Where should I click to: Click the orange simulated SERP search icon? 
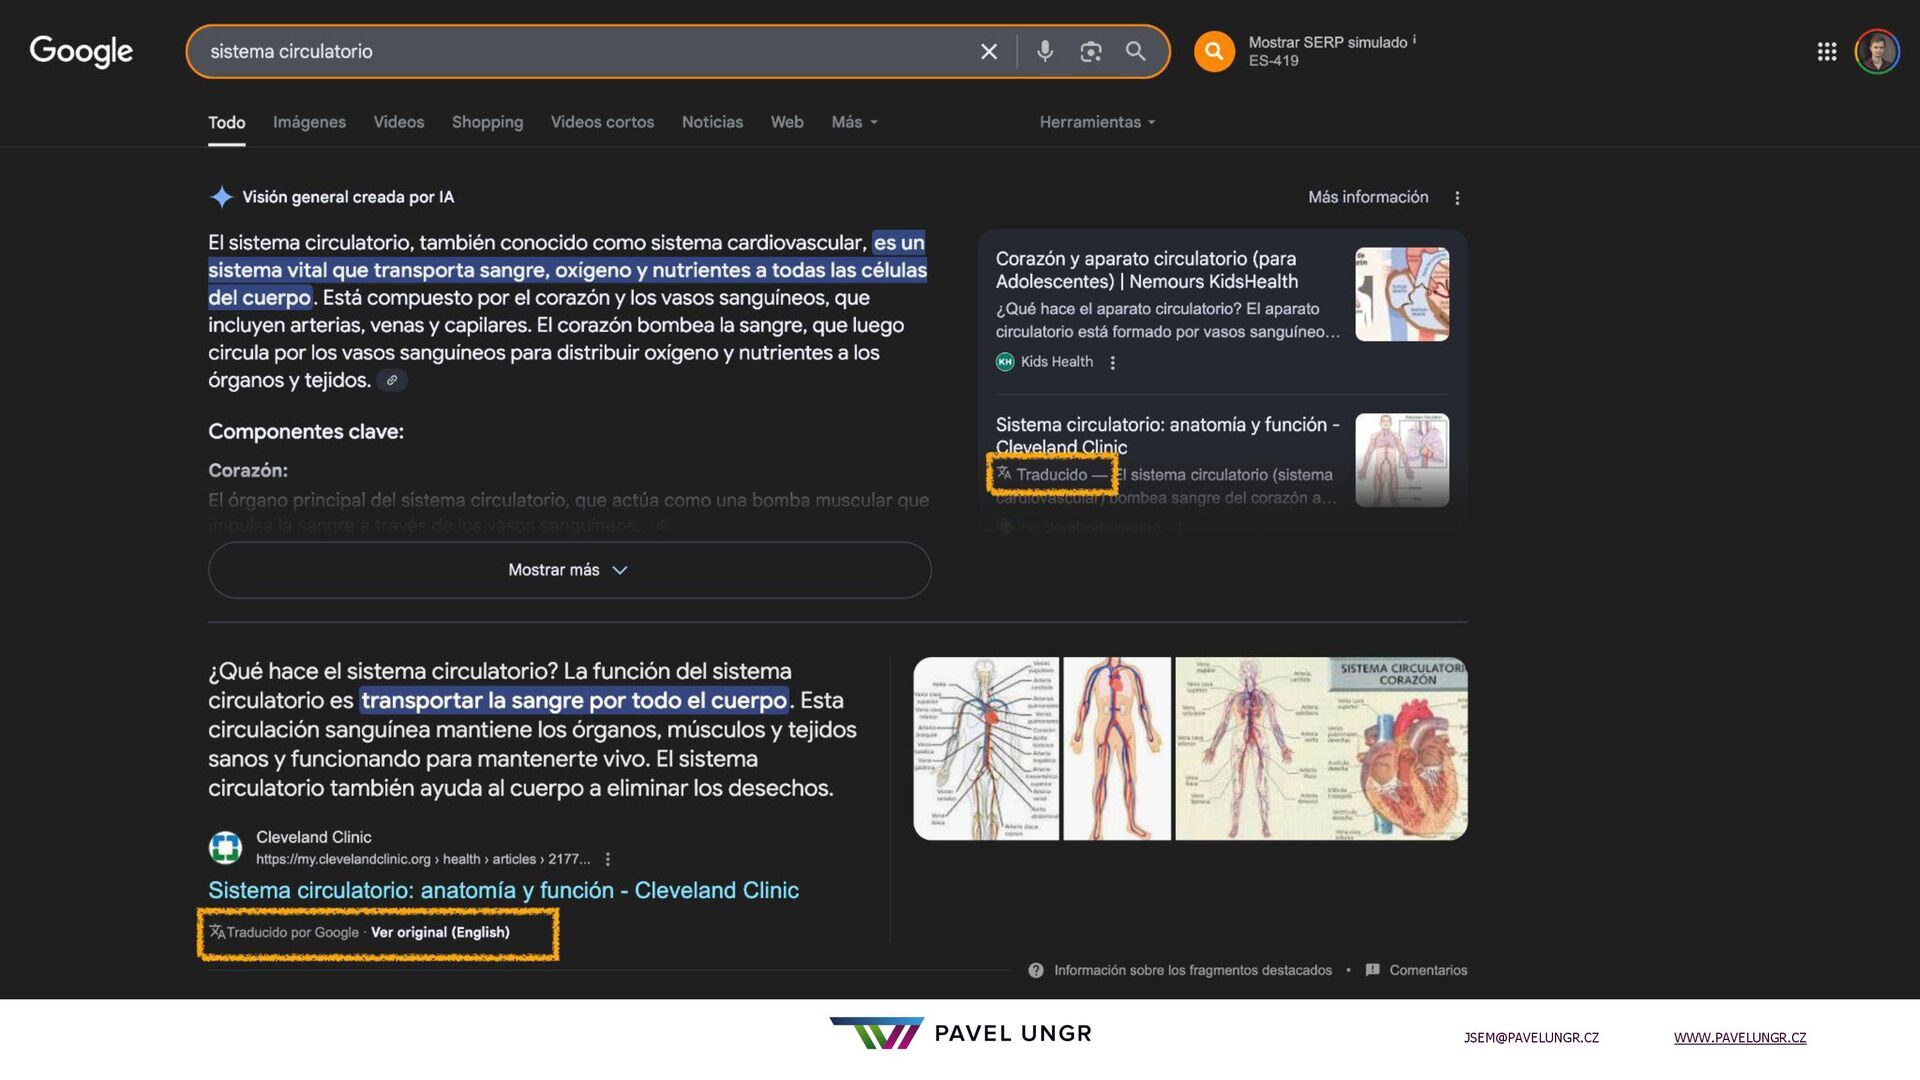(x=1214, y=52)
